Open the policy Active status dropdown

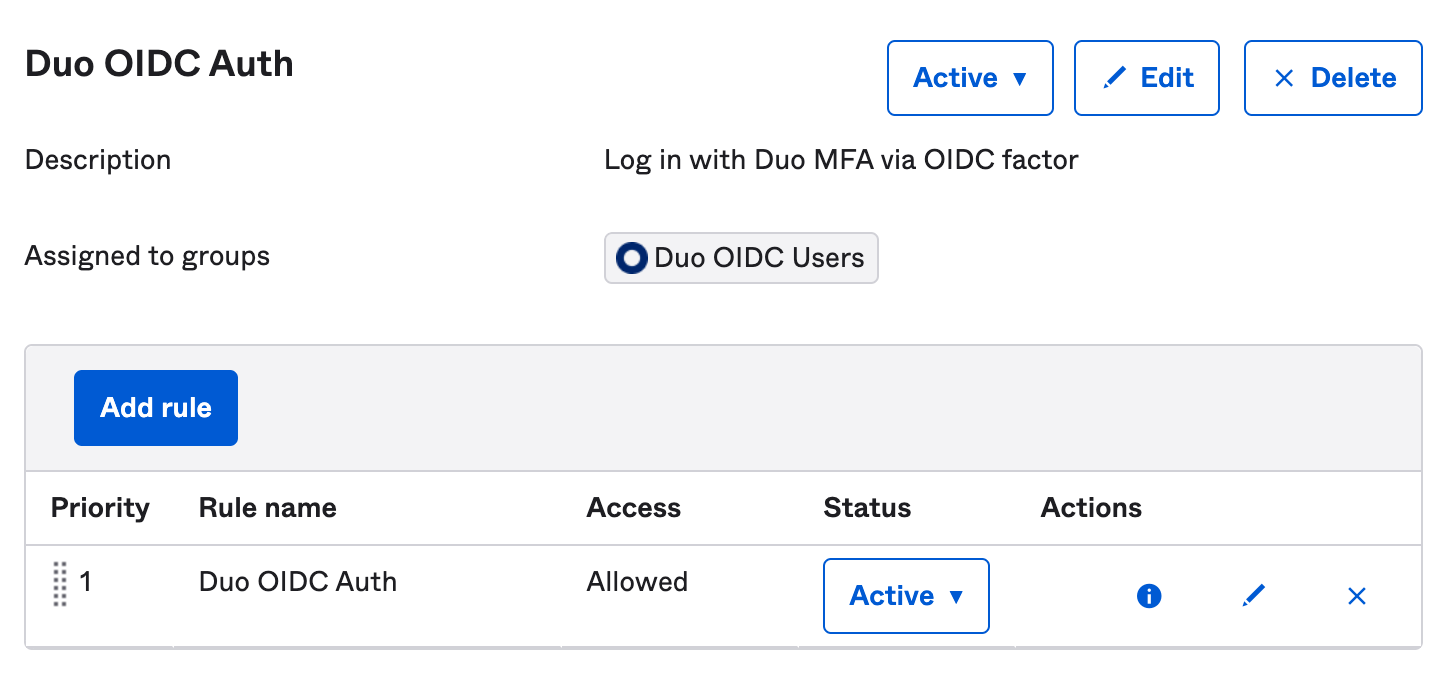click(x=970, y=77)
